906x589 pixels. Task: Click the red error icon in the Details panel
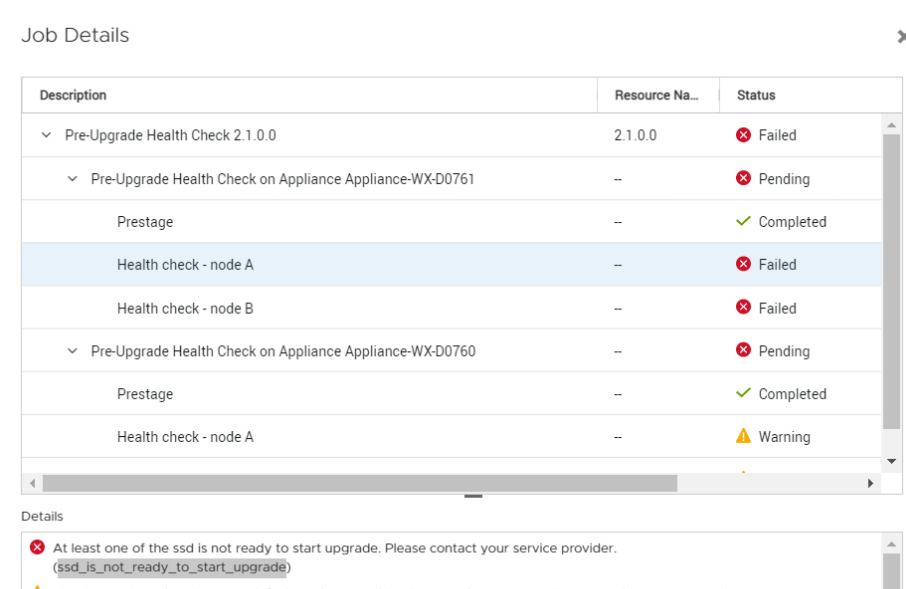[37, 547]
